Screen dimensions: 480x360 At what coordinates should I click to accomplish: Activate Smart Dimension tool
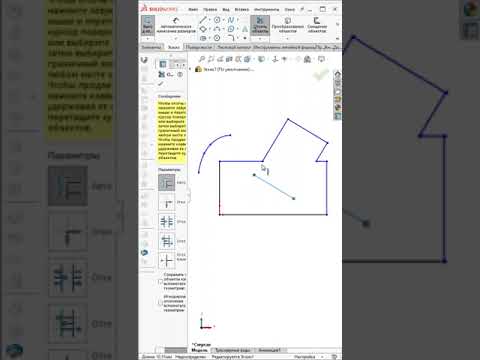176,25
